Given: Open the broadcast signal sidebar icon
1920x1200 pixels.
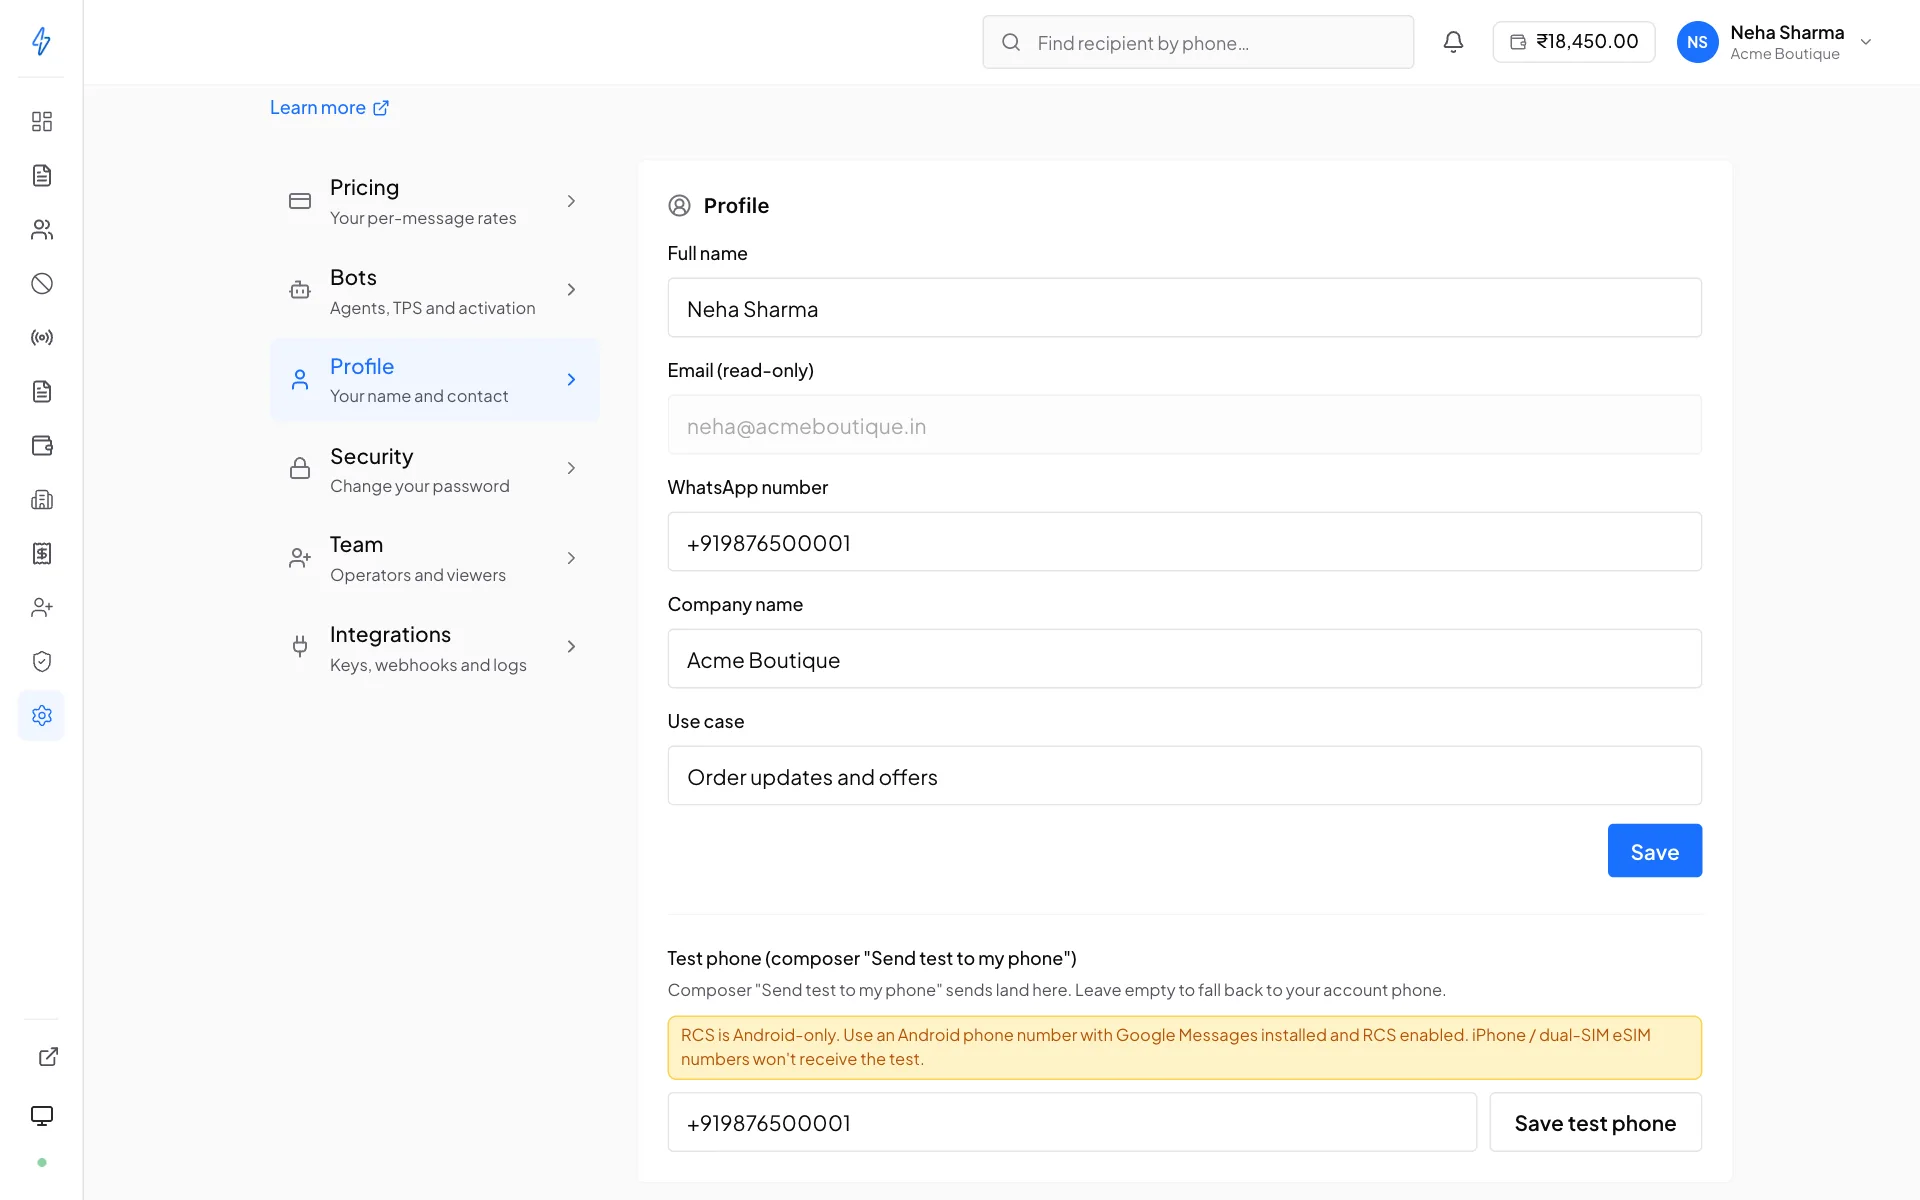Looking at the screenshot, I should coord(41,338).
